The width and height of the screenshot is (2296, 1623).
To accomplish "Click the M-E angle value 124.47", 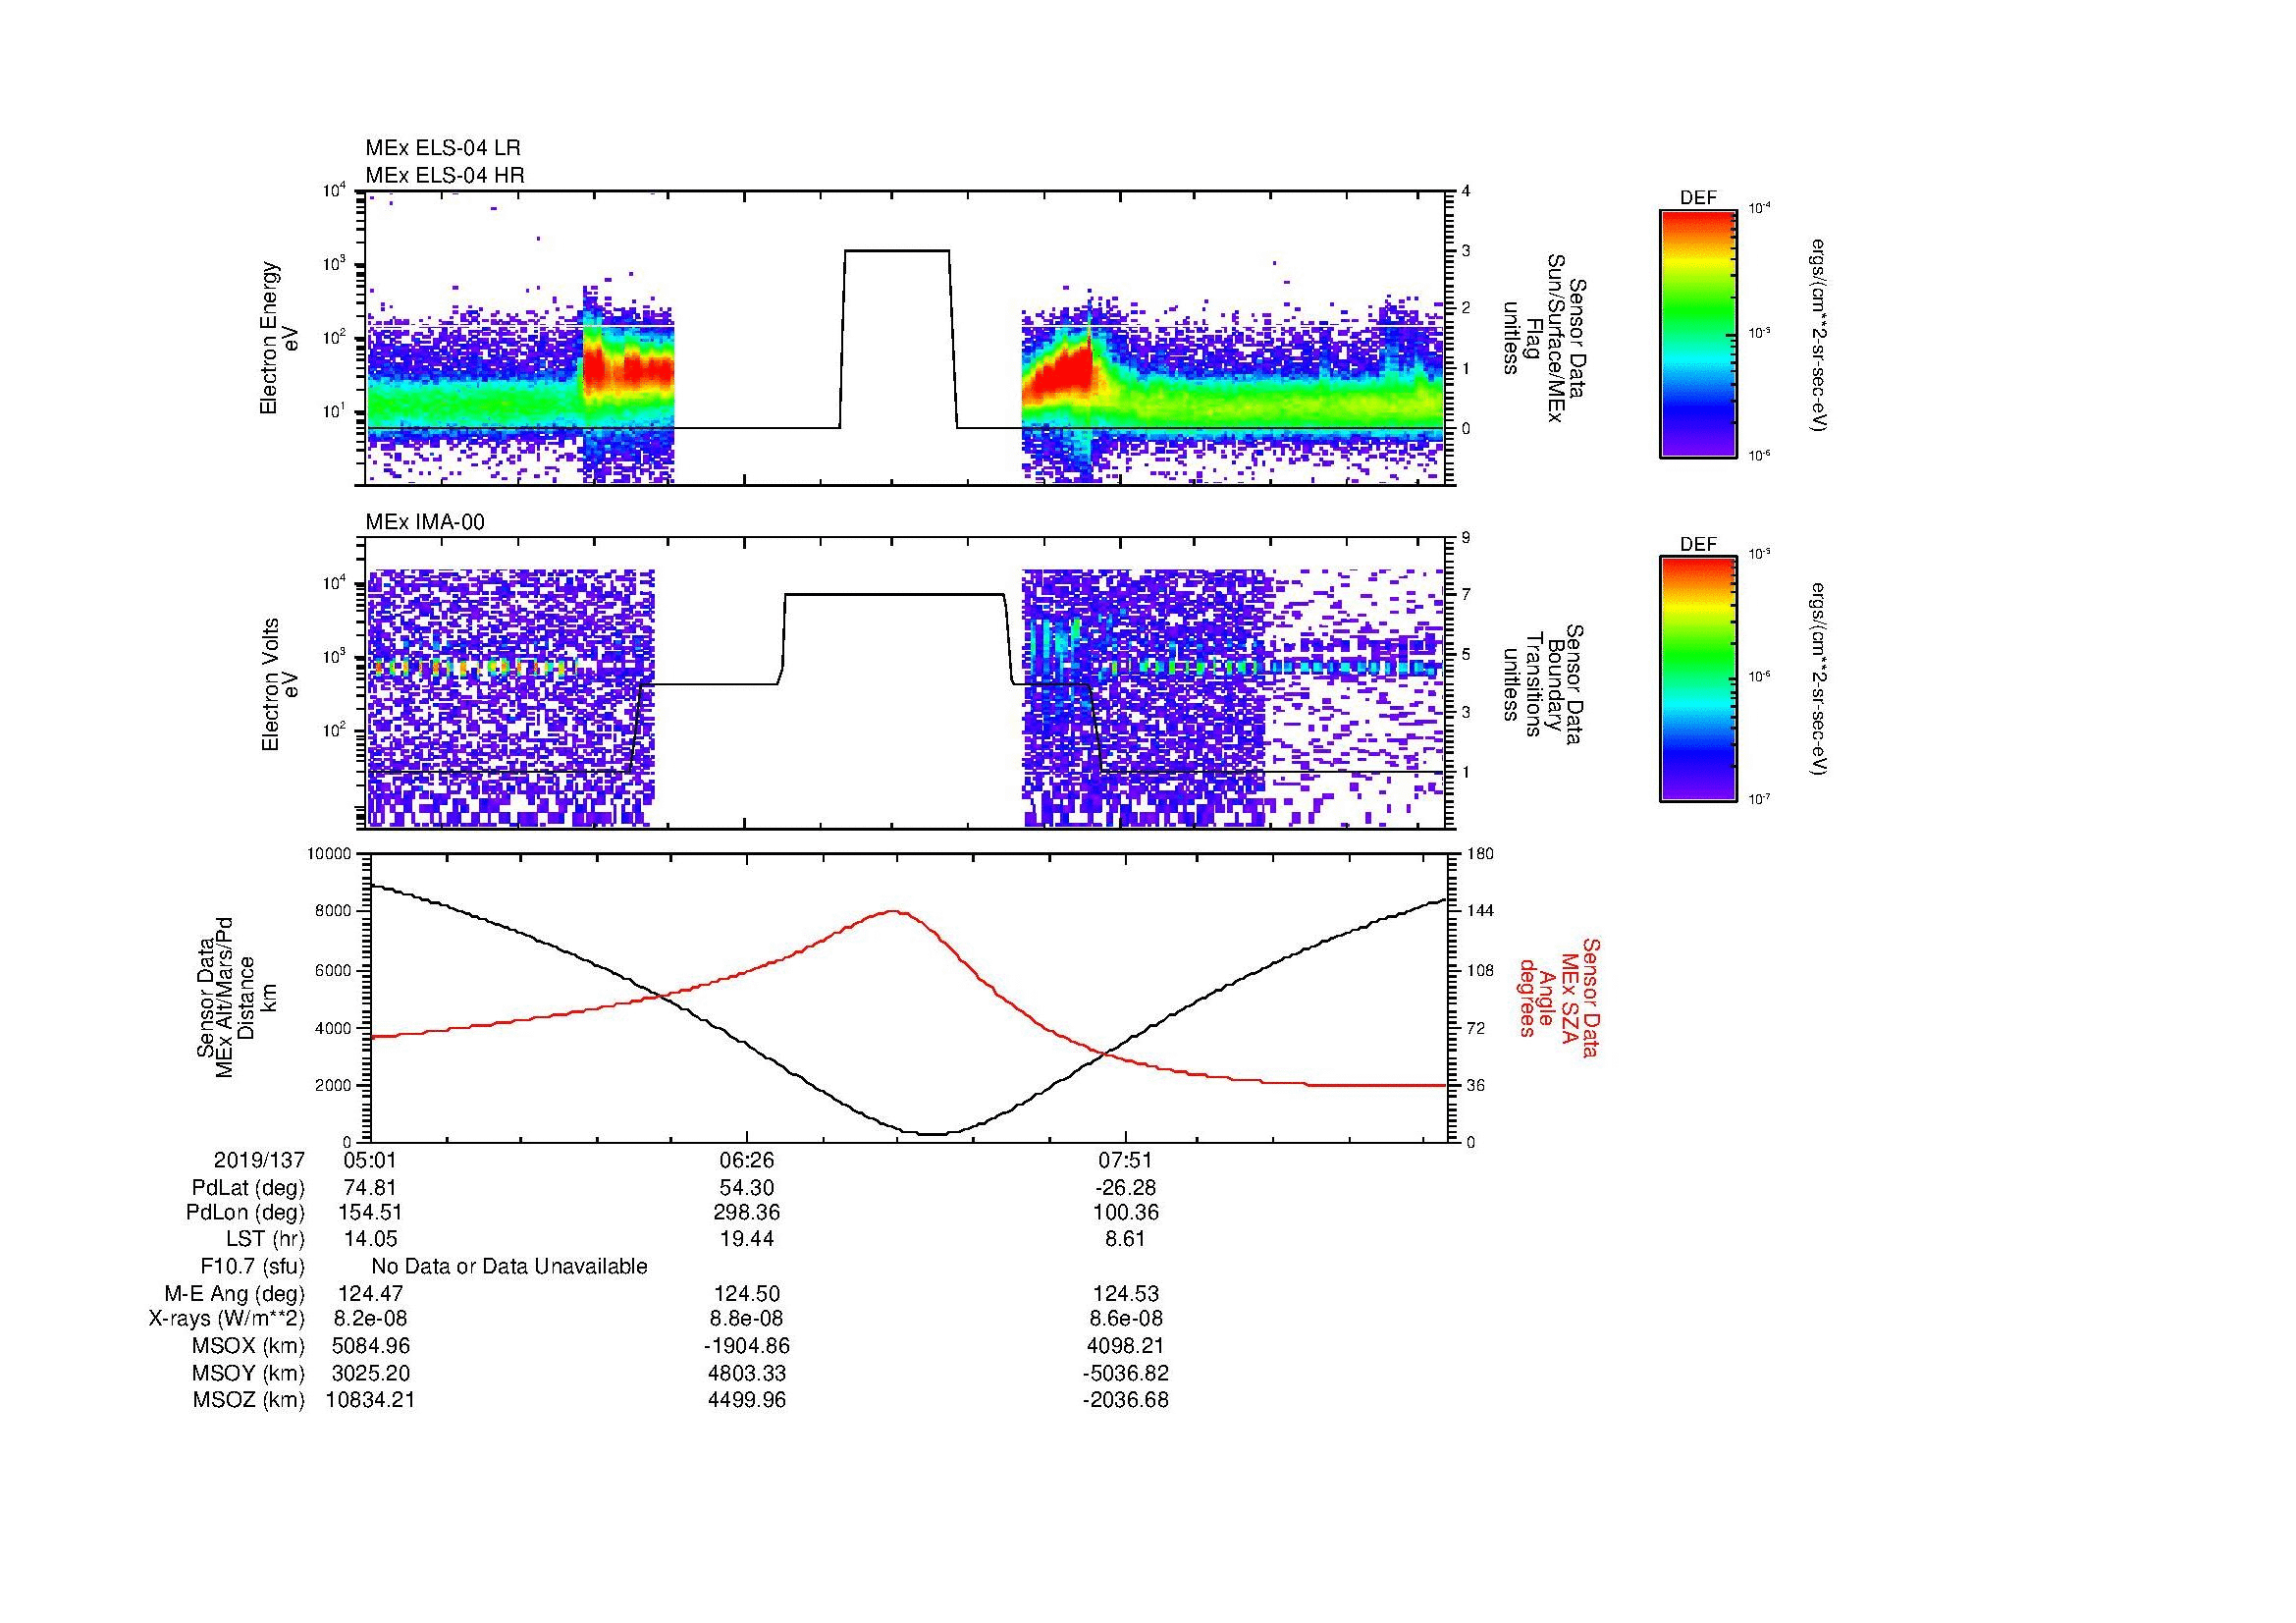I will pyautogui.click(x=370, y=1294).
